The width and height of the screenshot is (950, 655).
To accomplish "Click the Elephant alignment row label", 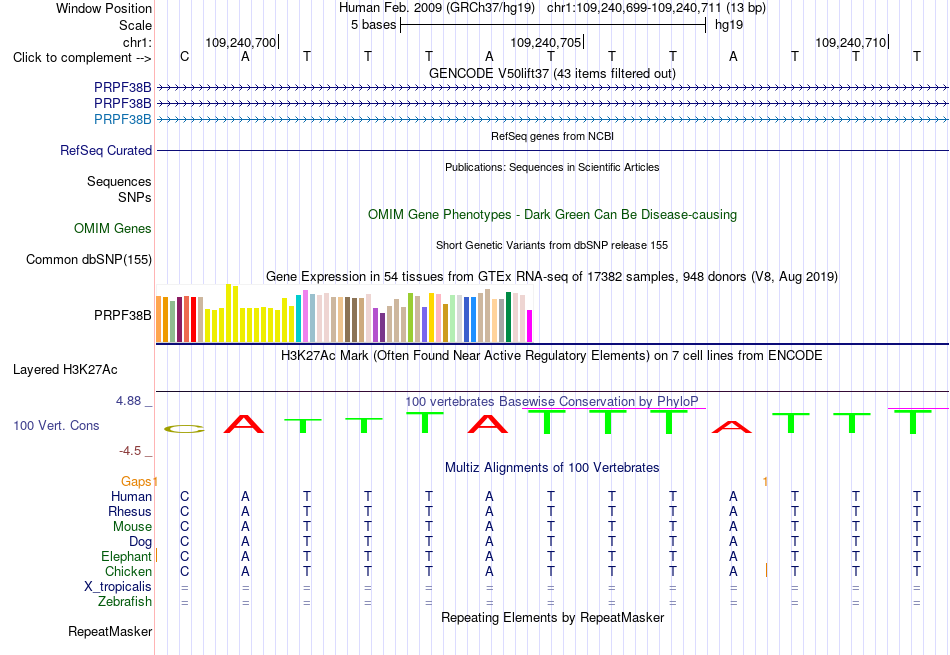I will tap(126, 556).
